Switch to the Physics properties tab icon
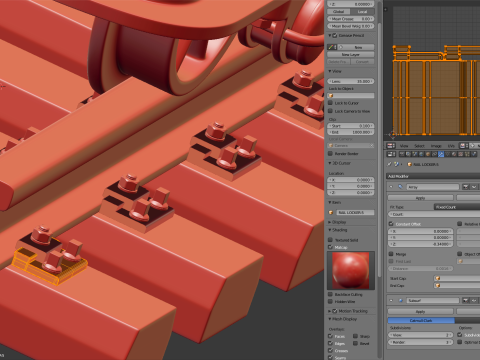The height and width of the screenshot is (360, 480). [474, 154]
